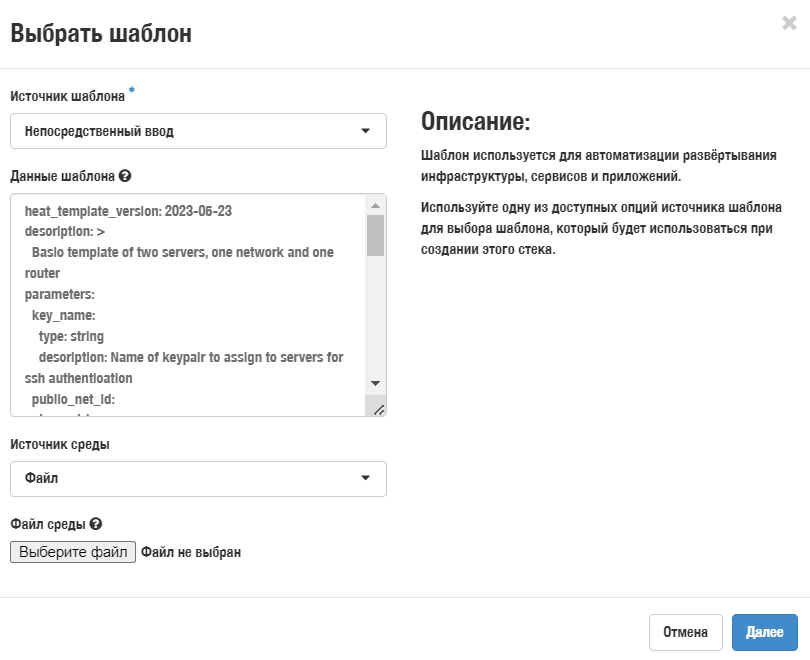Place cursor on the key_name line
This screenshot has height=660, width=810.
click(x=63, y=315)
